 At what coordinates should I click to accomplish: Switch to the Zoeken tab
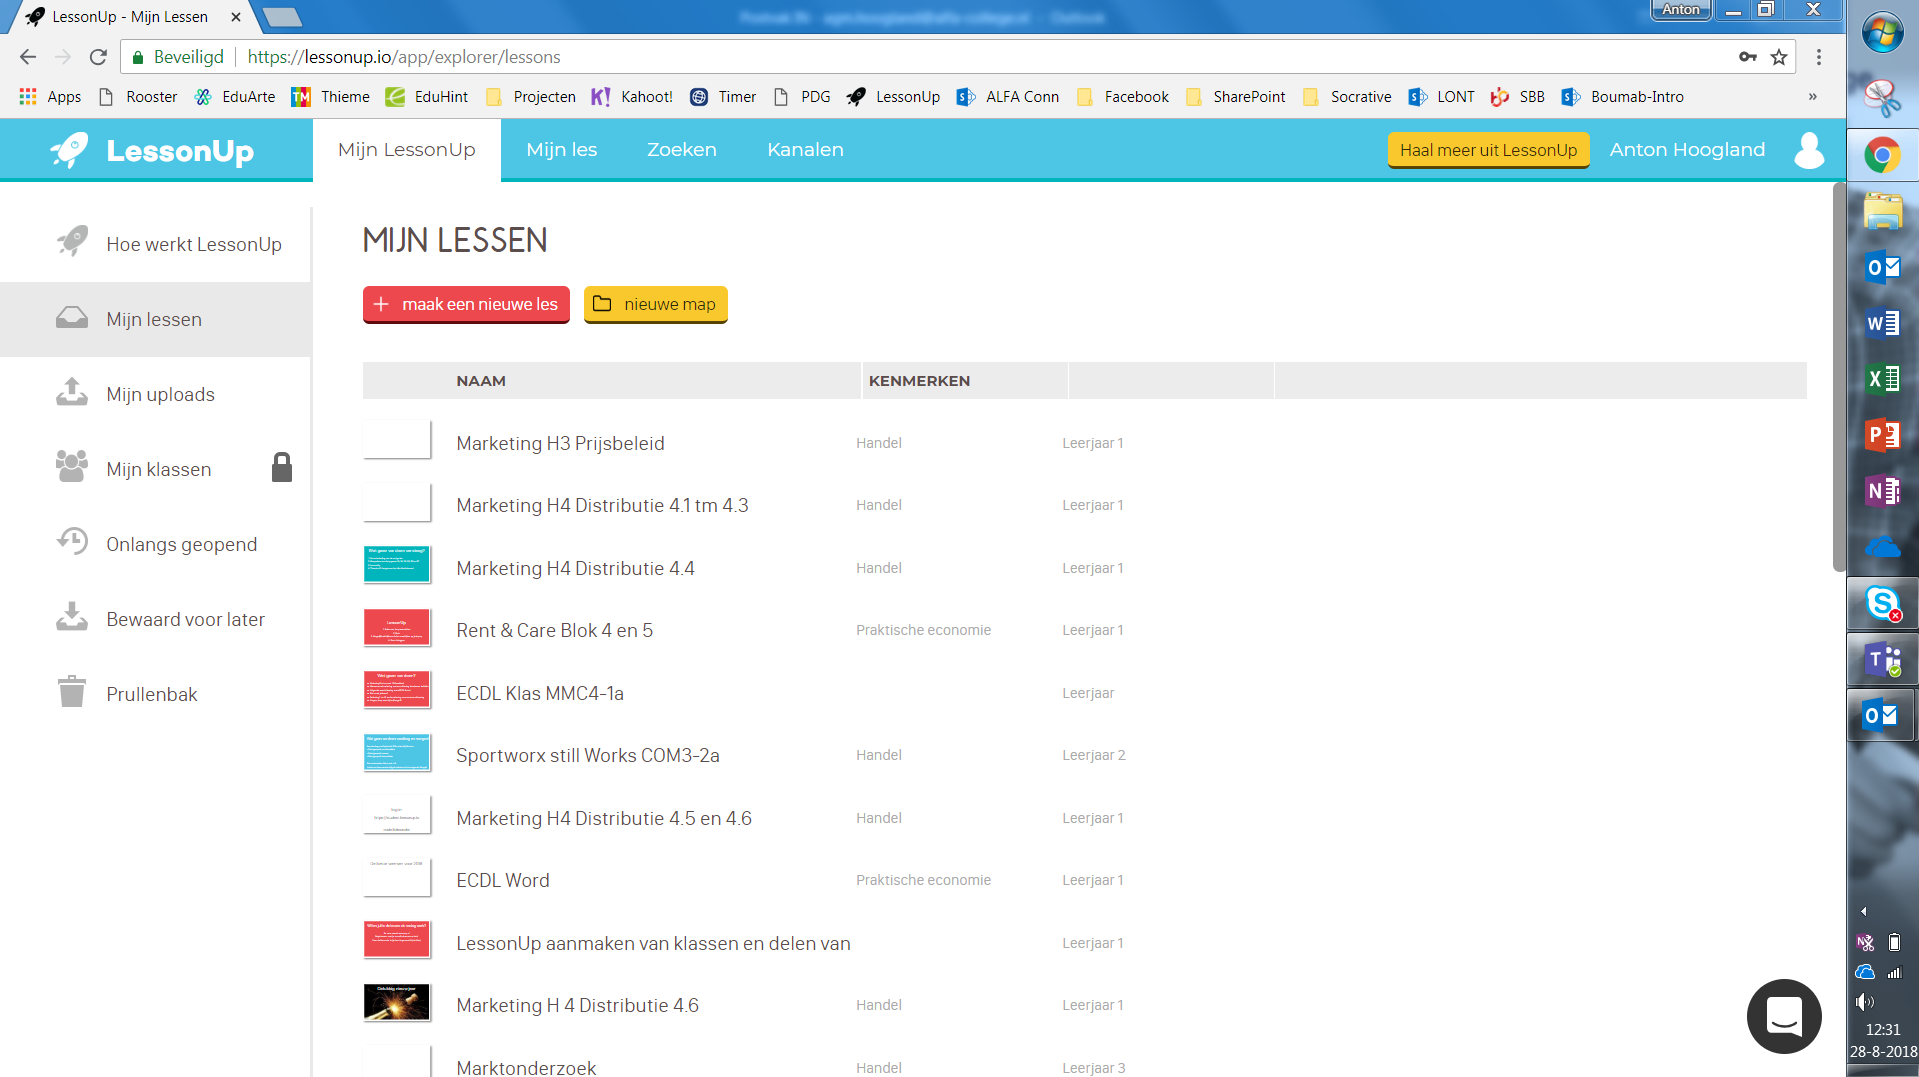pyautogui.click(x=681, y=149)
